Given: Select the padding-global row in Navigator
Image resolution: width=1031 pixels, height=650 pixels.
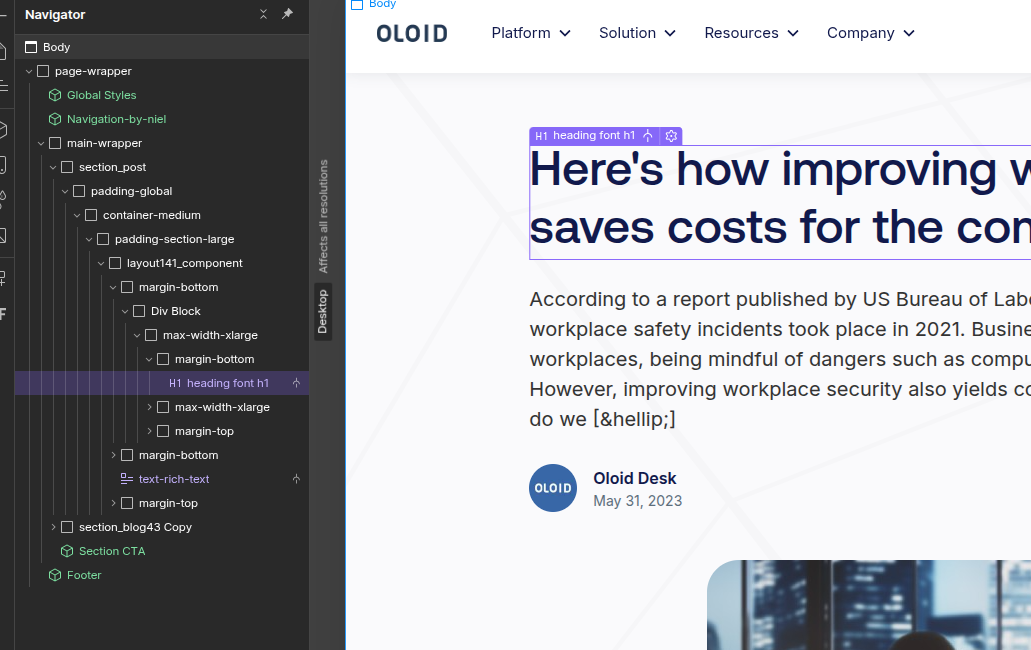Looking at the screenshot, I should 162,191.
